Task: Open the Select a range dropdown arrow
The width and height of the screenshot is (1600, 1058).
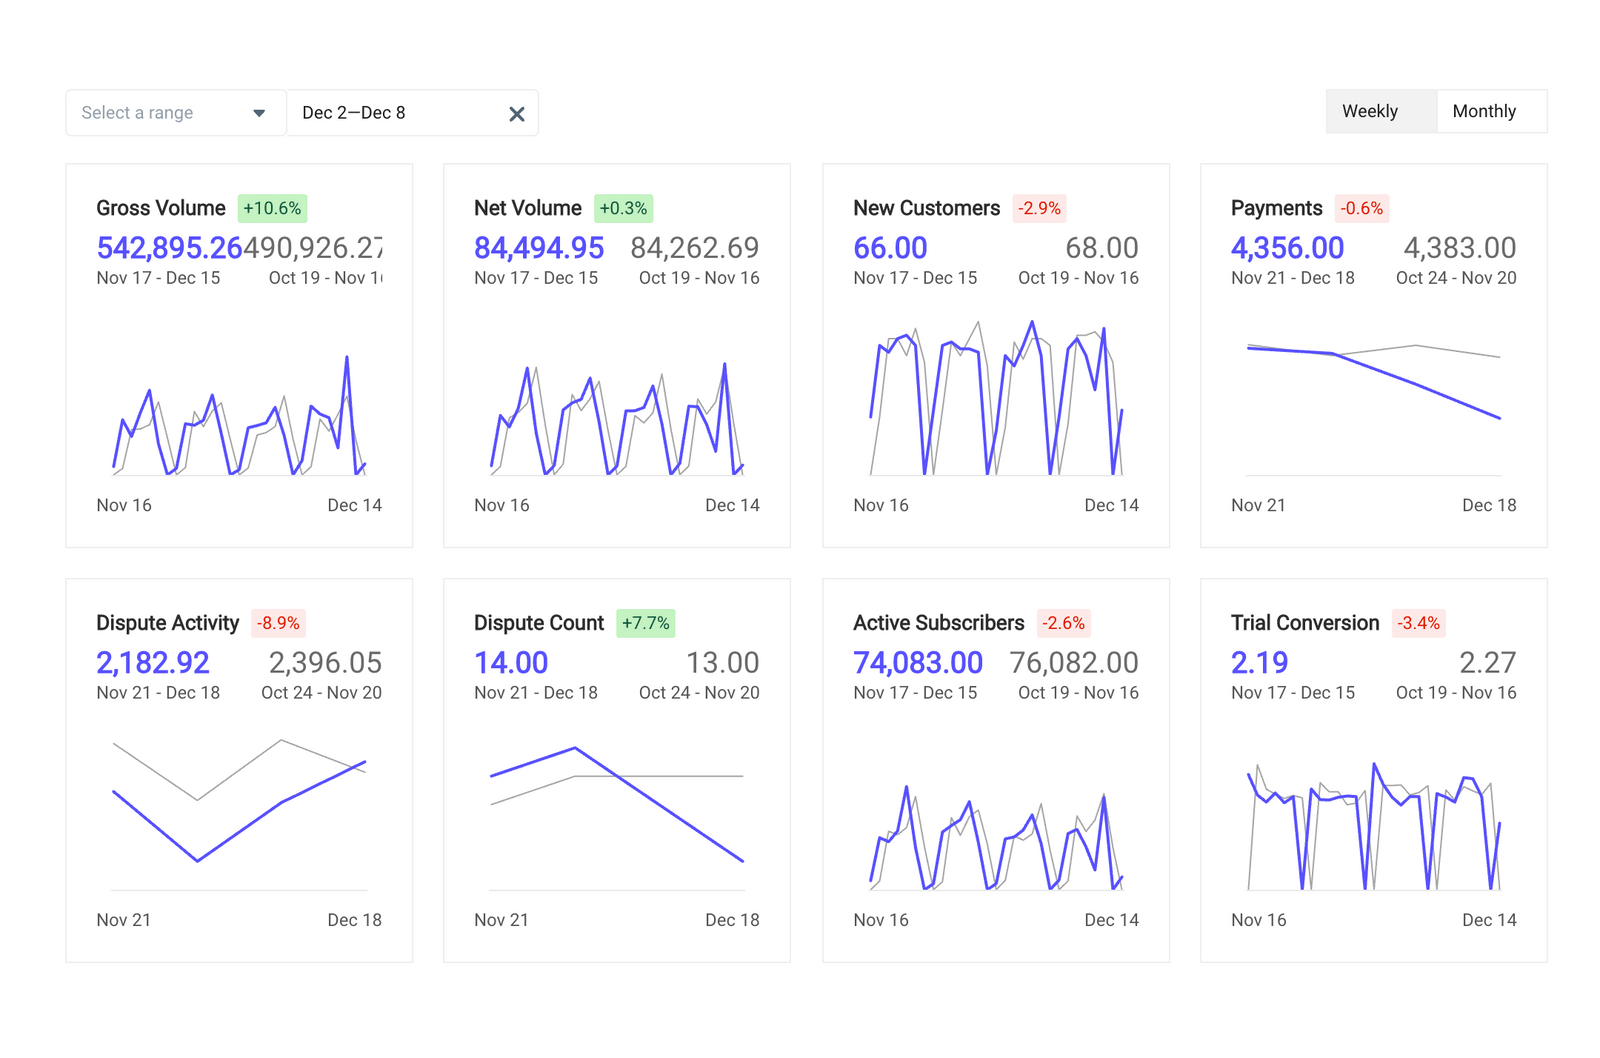Action: tap(260, 113)
